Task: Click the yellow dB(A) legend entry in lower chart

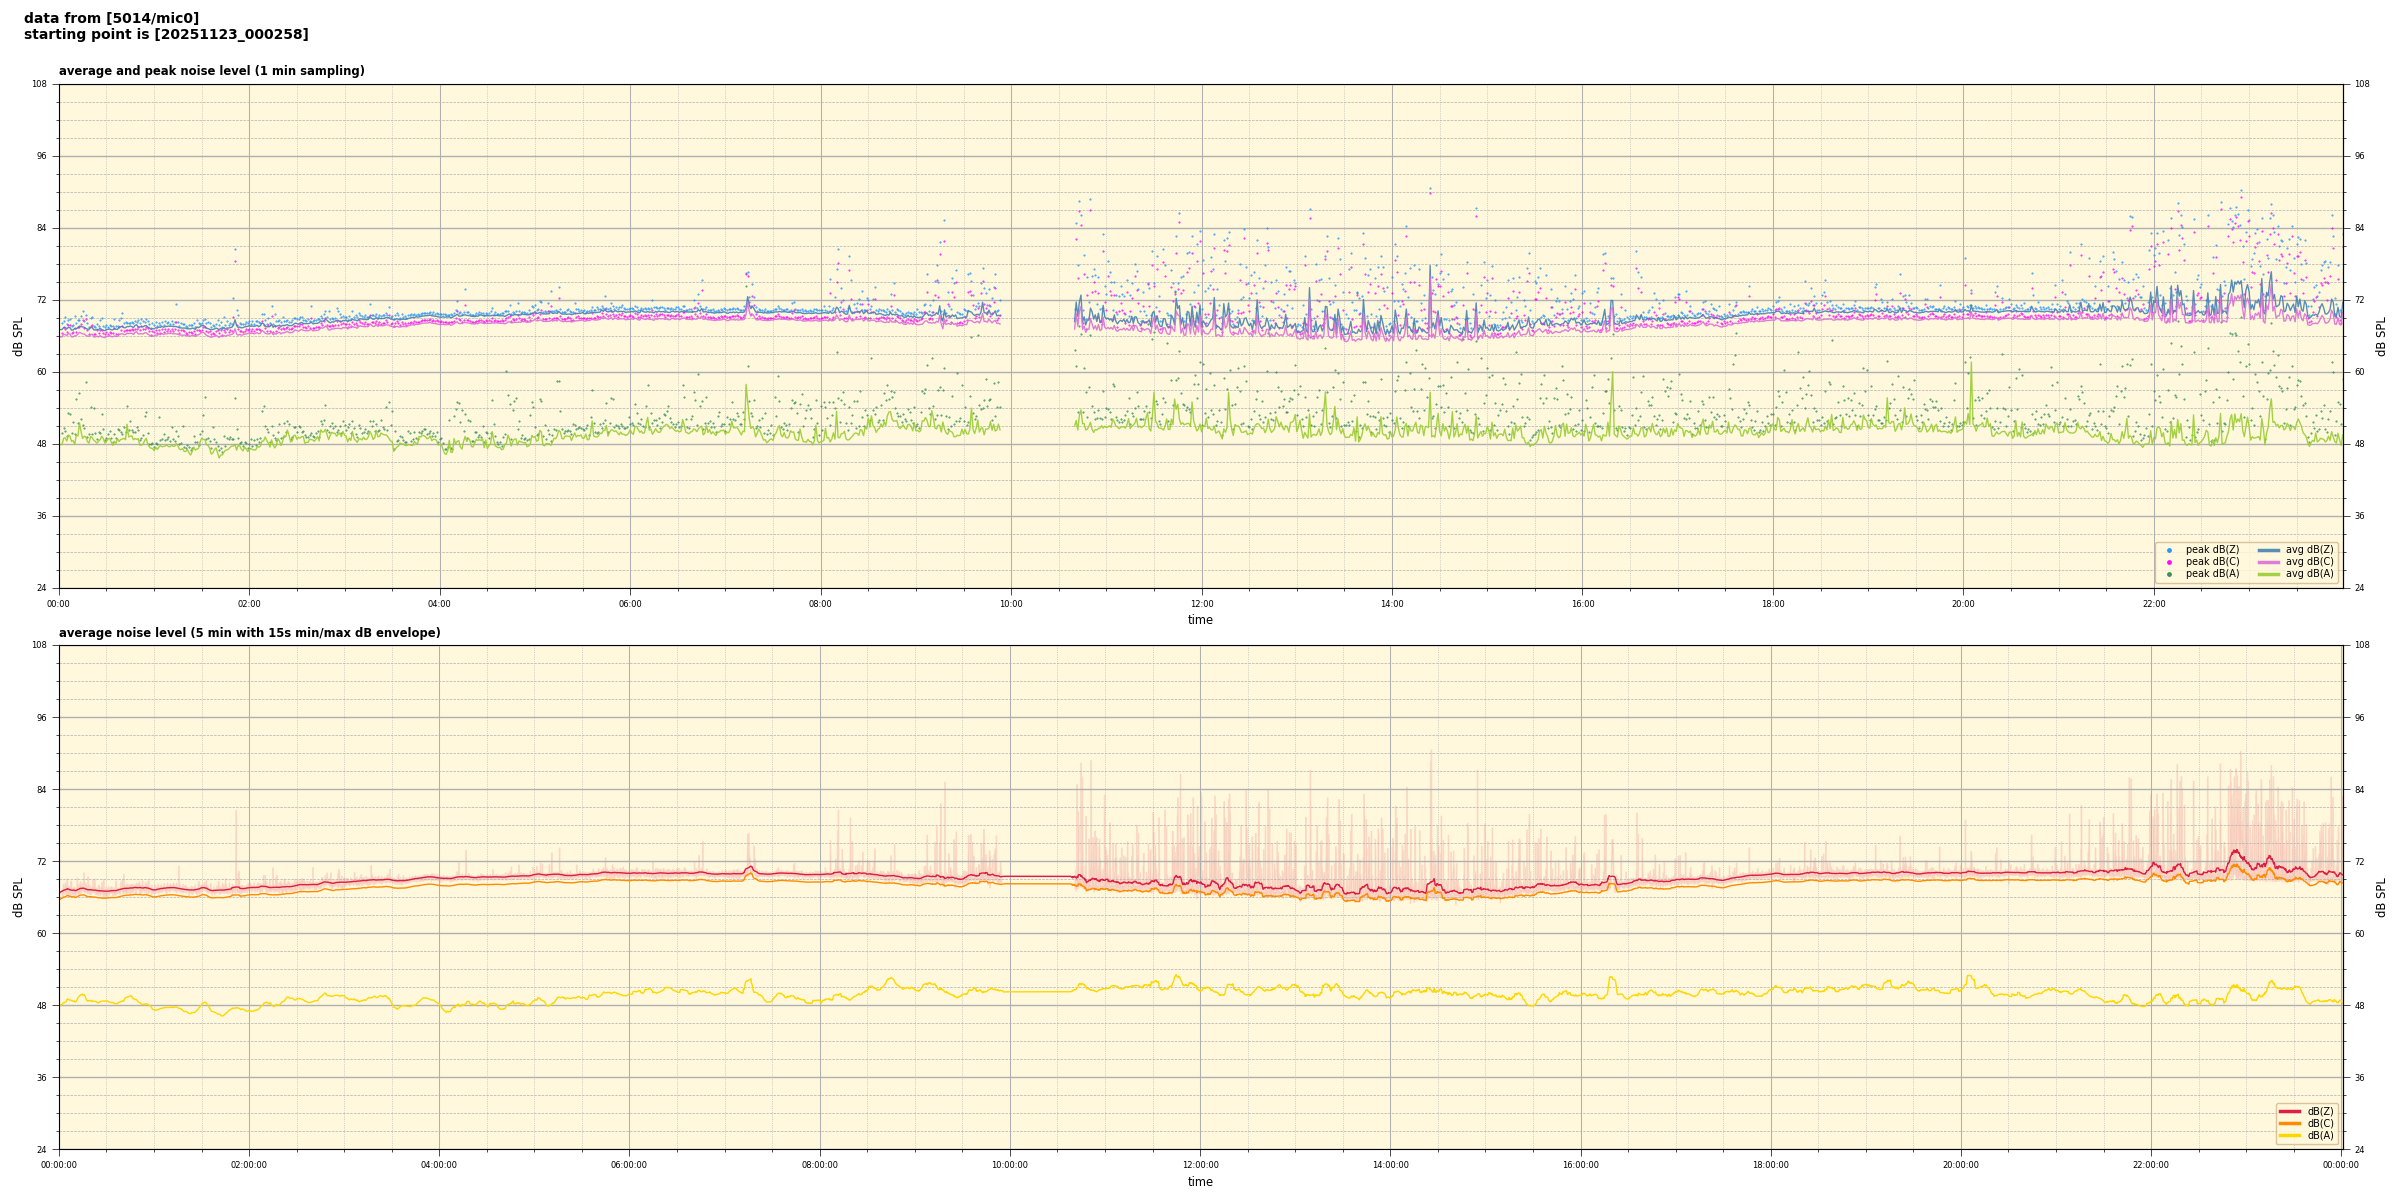Action: point(2289,1135)
